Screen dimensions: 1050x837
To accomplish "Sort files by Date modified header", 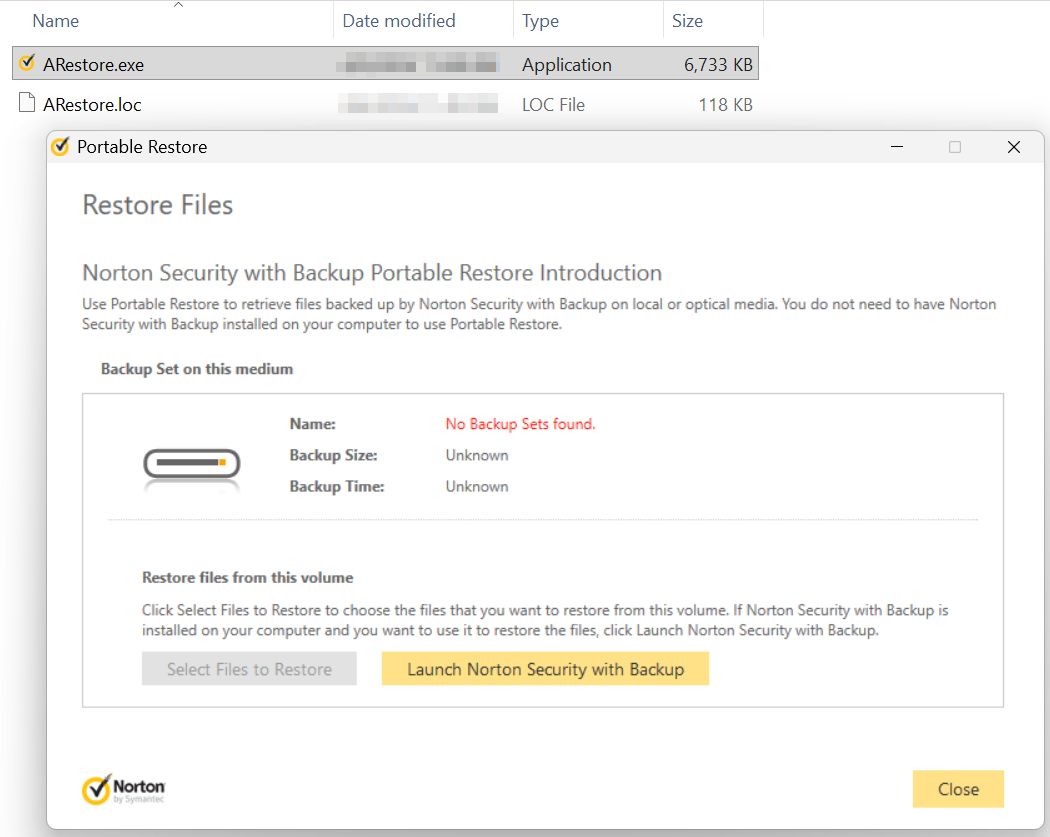I will (398, 21).
